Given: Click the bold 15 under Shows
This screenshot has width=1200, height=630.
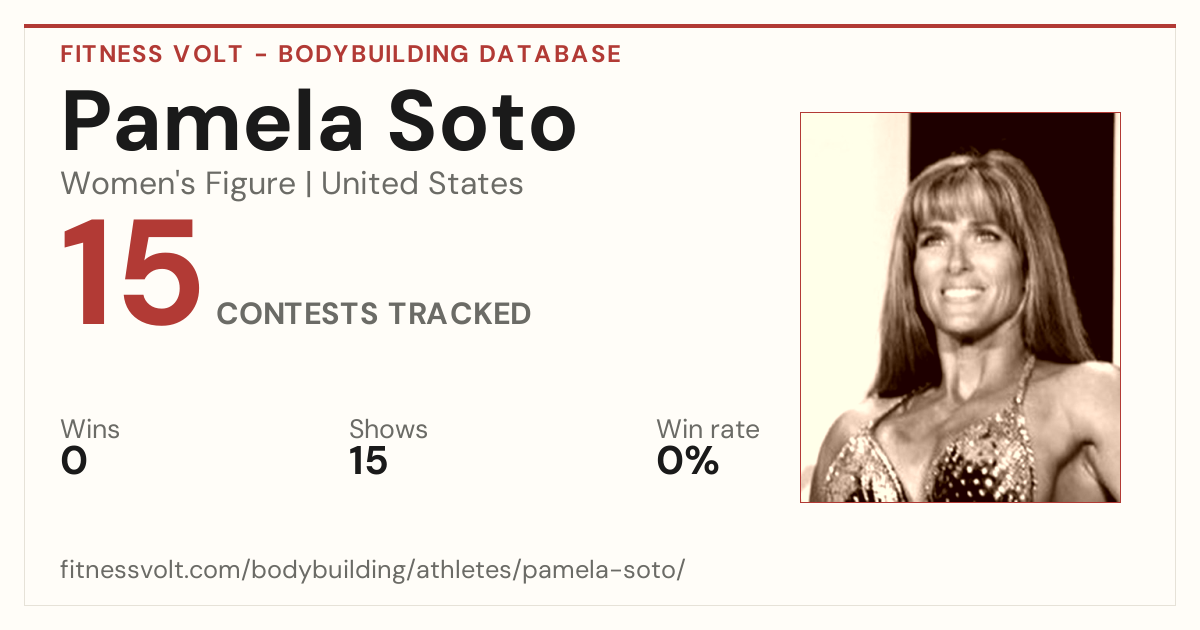Looking at the screenshot, I should pyautogui.click(x=368, y=461).
